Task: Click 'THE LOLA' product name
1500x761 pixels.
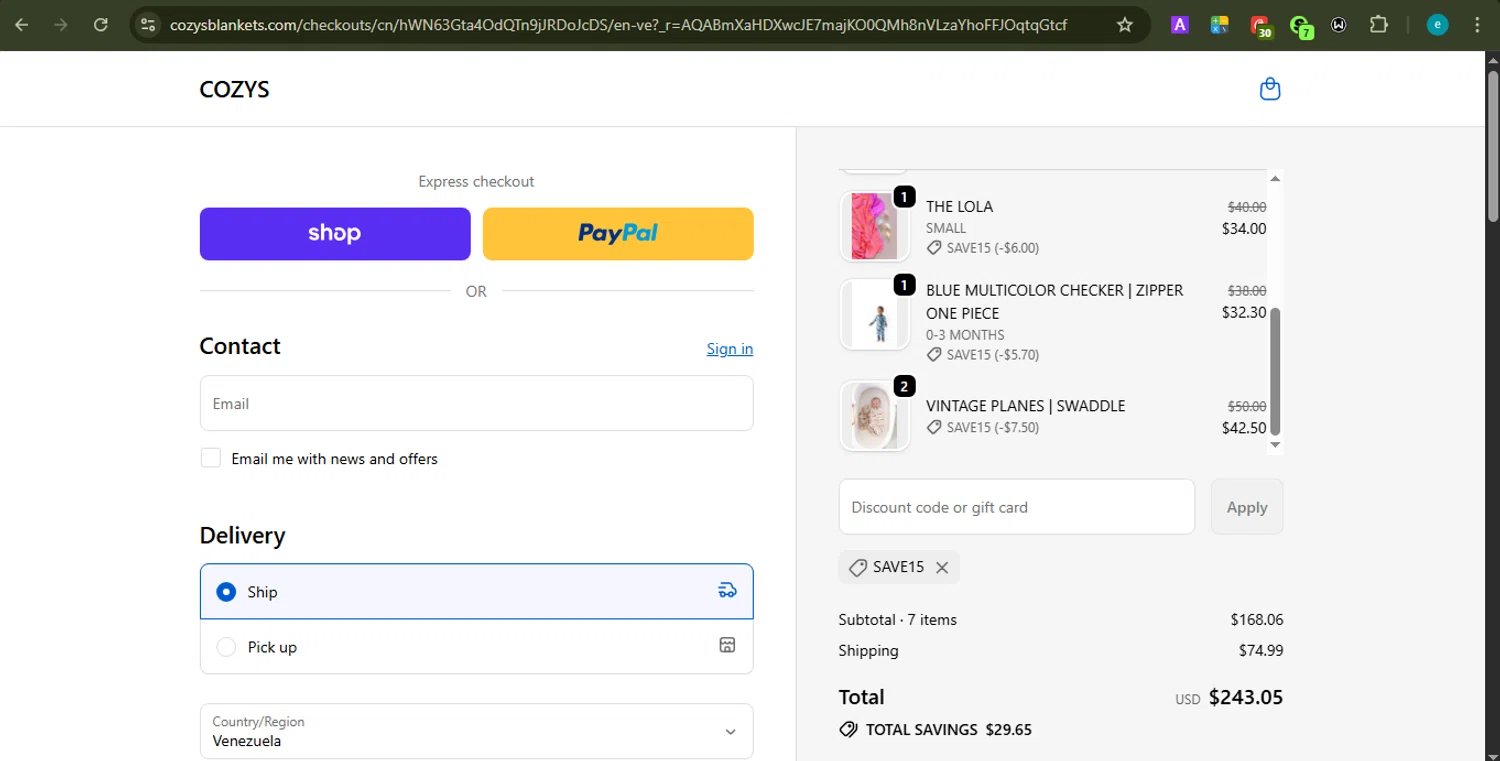Action: [960, 206]
